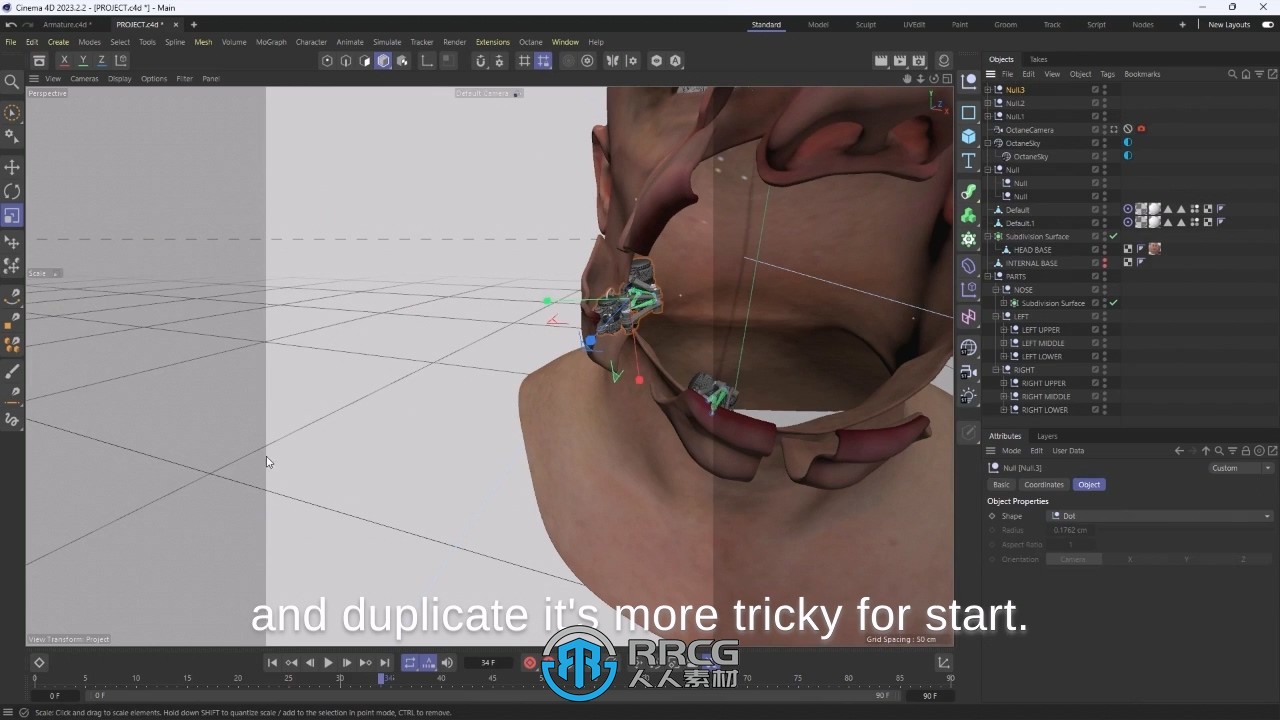The height and width of the screenshot is (720, 1280).
Task: Activate the Live Selection tool
Action: point(12,113)
